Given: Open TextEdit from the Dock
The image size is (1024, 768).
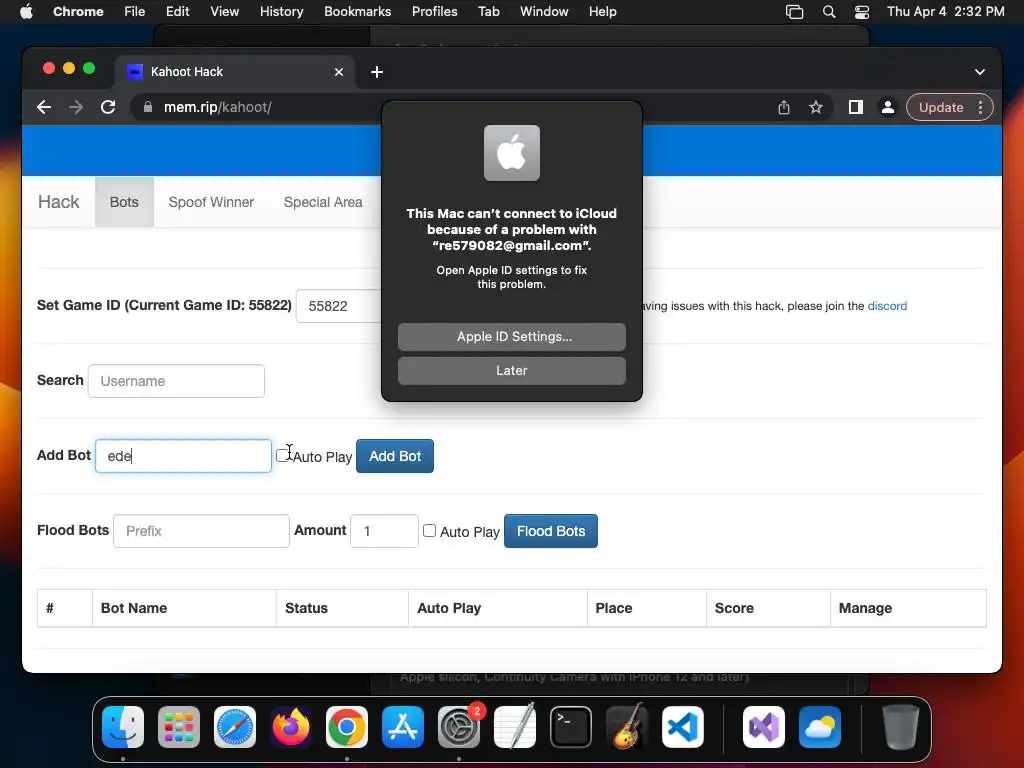Looking at the screenshot, I should click(x=515, y=727).
